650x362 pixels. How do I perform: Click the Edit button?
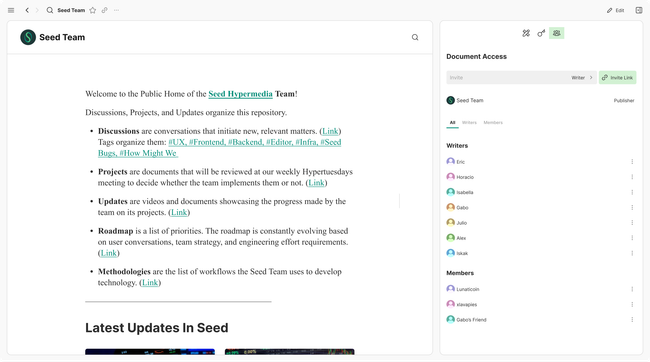(616, 10)
